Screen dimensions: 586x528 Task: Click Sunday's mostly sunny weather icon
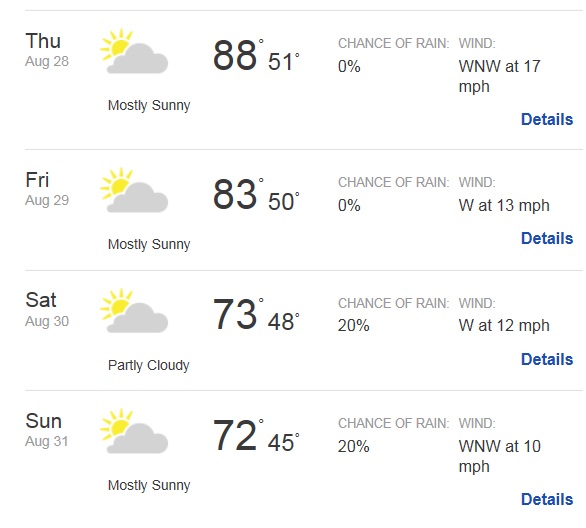pos(134,431)
